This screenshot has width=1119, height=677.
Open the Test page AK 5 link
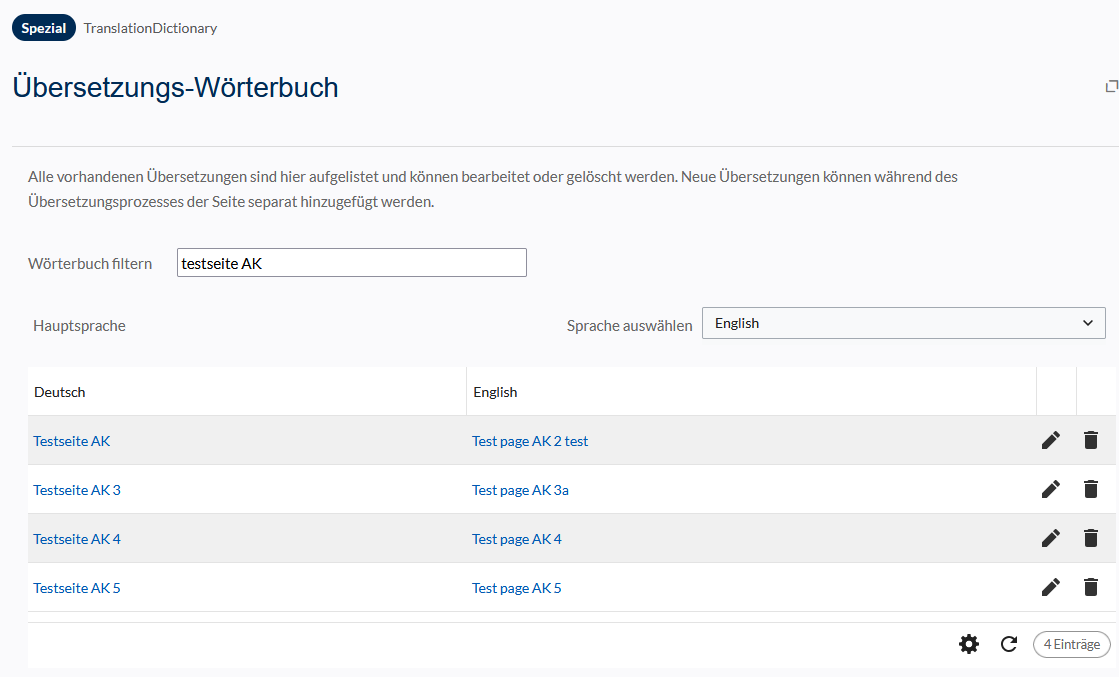(x=516, y=588)
